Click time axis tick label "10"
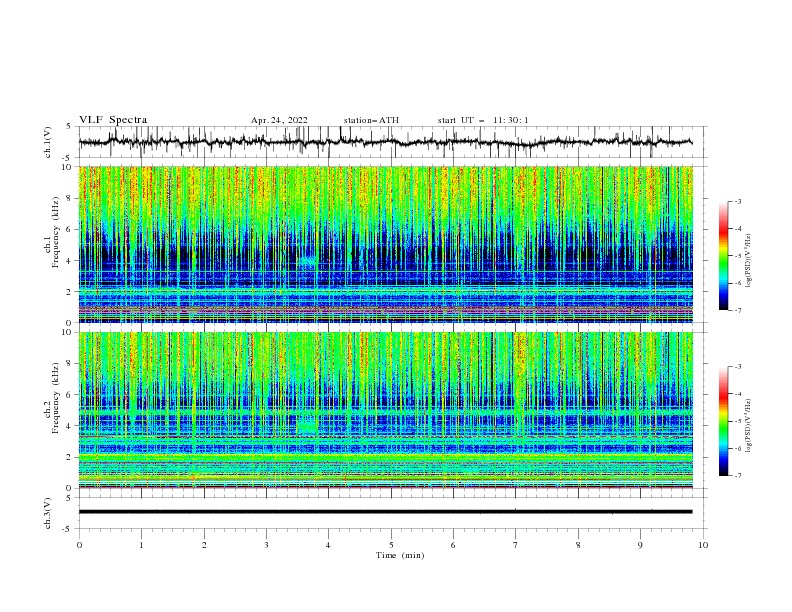 (703, 545)
